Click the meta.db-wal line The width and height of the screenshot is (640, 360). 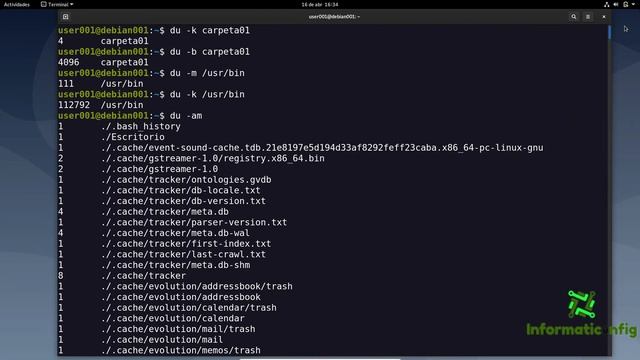point(175,233)
